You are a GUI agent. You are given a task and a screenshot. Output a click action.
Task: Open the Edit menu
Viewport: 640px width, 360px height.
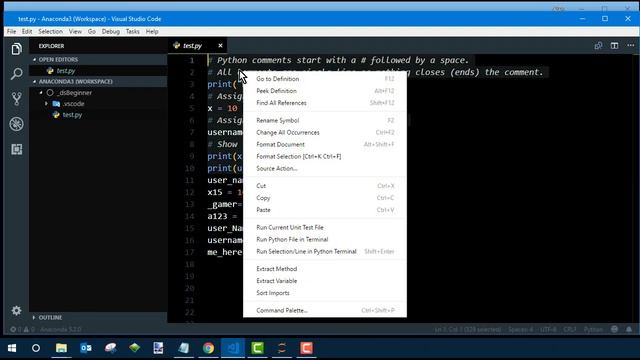(27, 31)
